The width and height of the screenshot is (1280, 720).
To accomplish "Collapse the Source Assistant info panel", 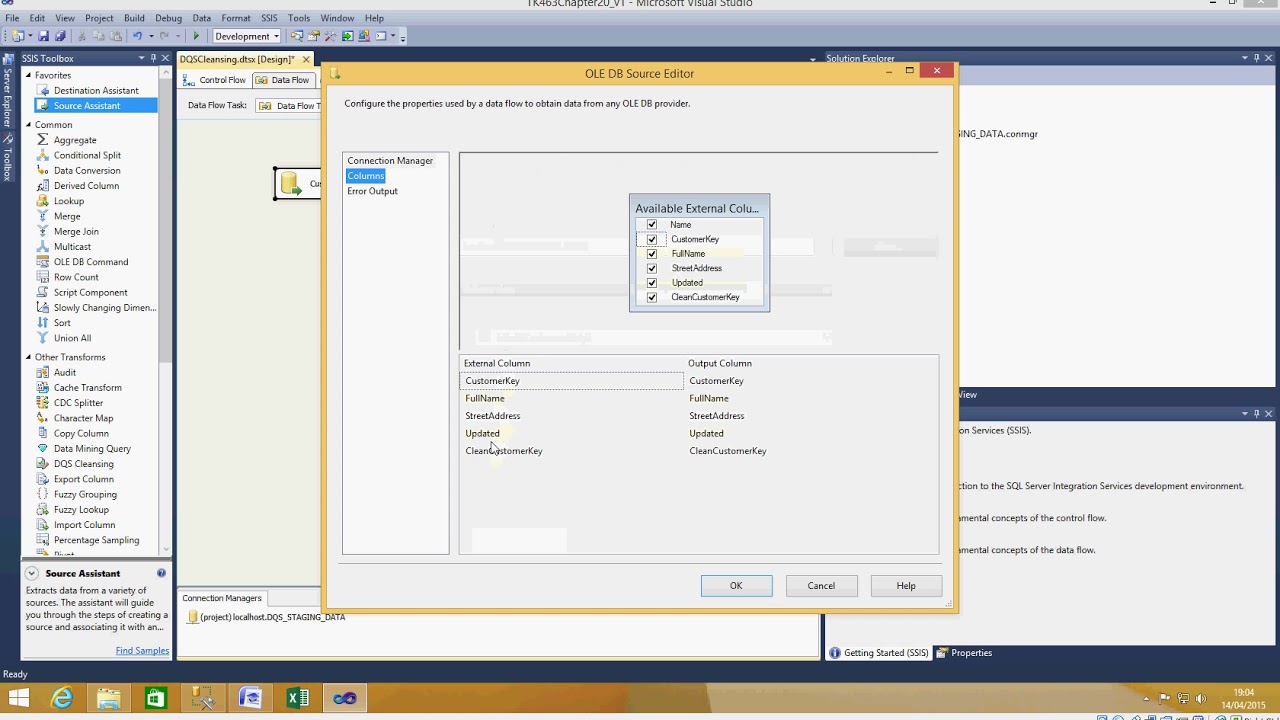I will (32, 573).
